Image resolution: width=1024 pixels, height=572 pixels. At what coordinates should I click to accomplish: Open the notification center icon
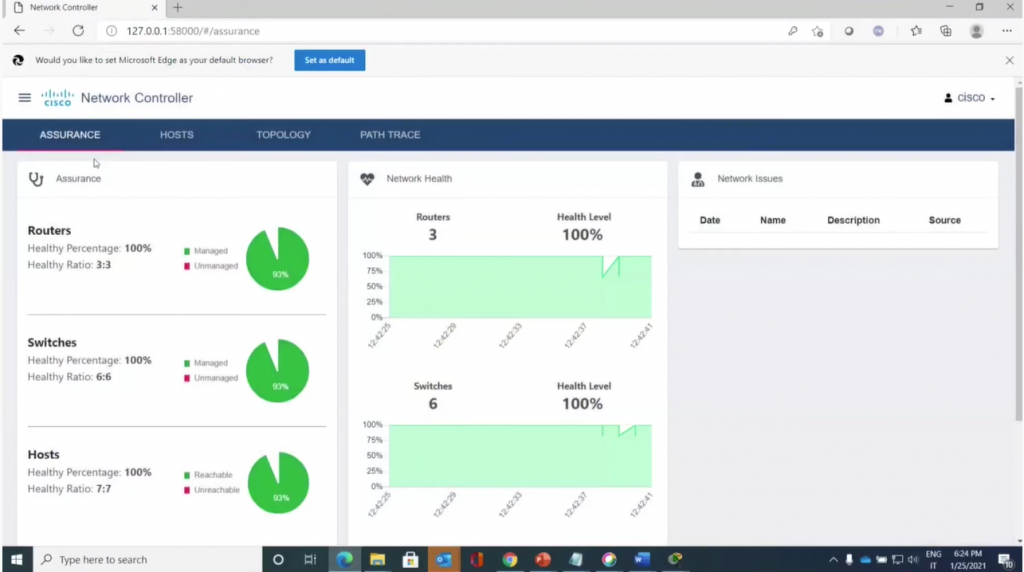pos(1005,560)
